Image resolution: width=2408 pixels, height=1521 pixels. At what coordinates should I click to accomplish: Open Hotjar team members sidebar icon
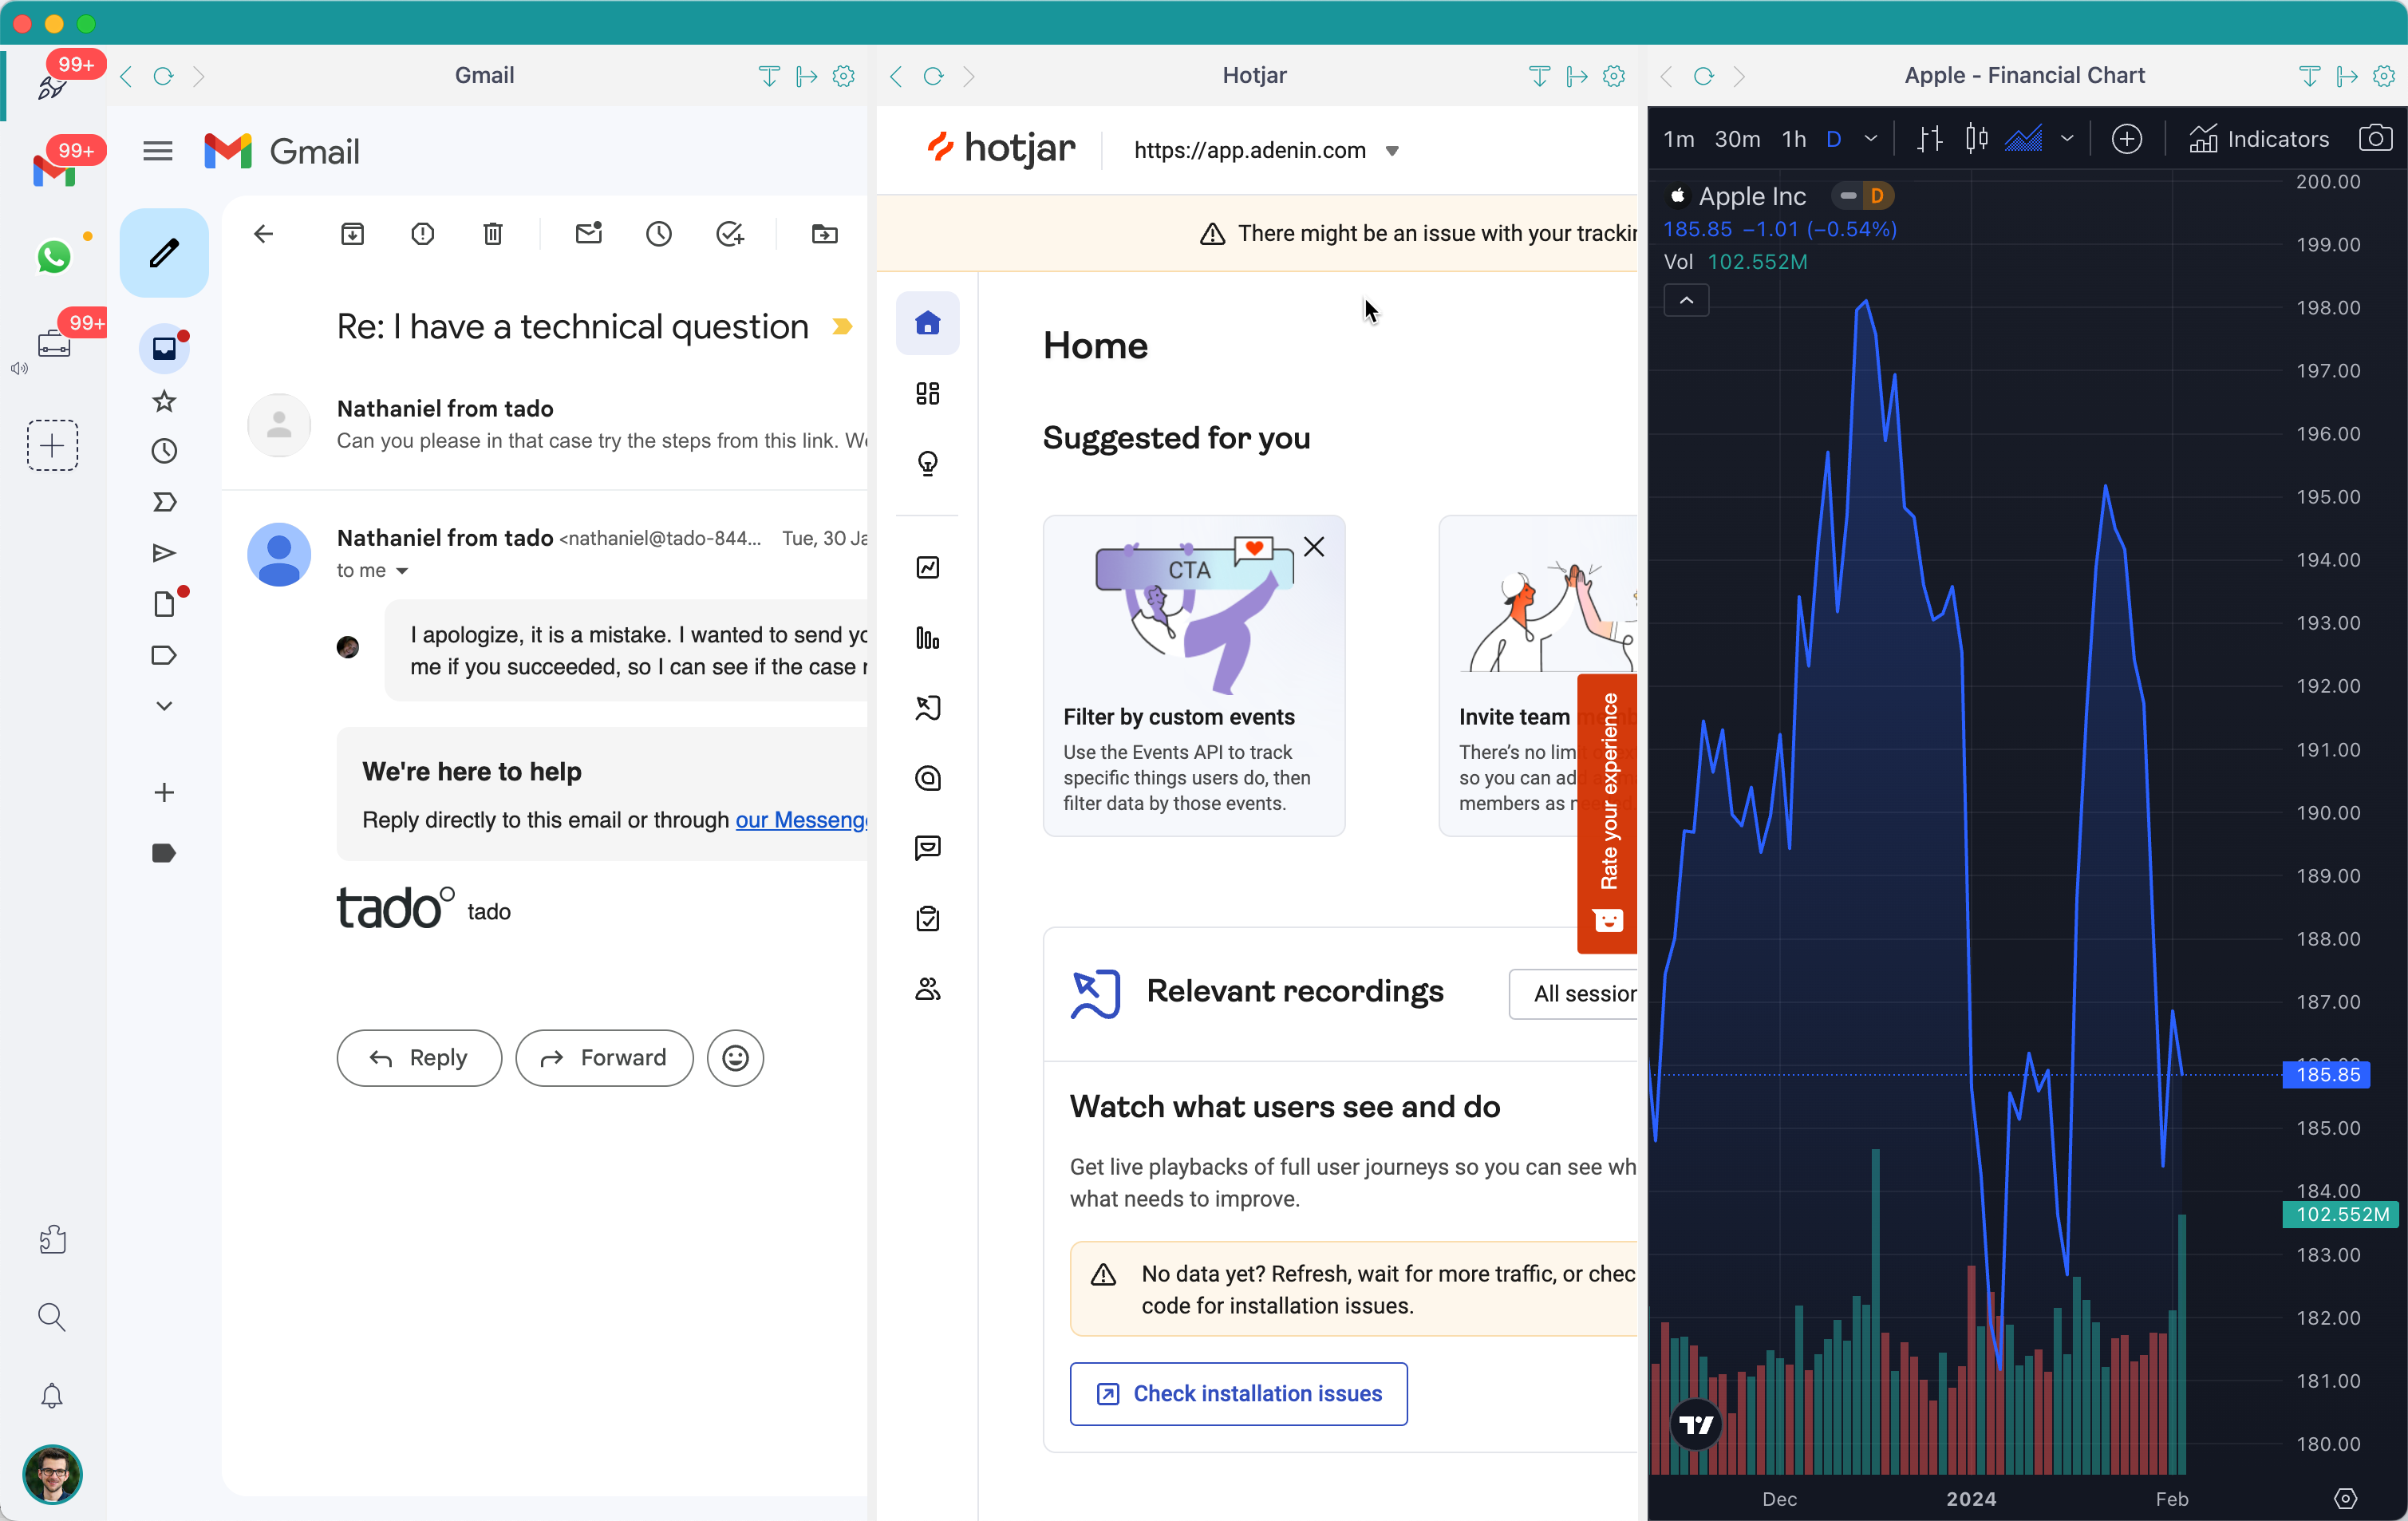pos(928,989)
